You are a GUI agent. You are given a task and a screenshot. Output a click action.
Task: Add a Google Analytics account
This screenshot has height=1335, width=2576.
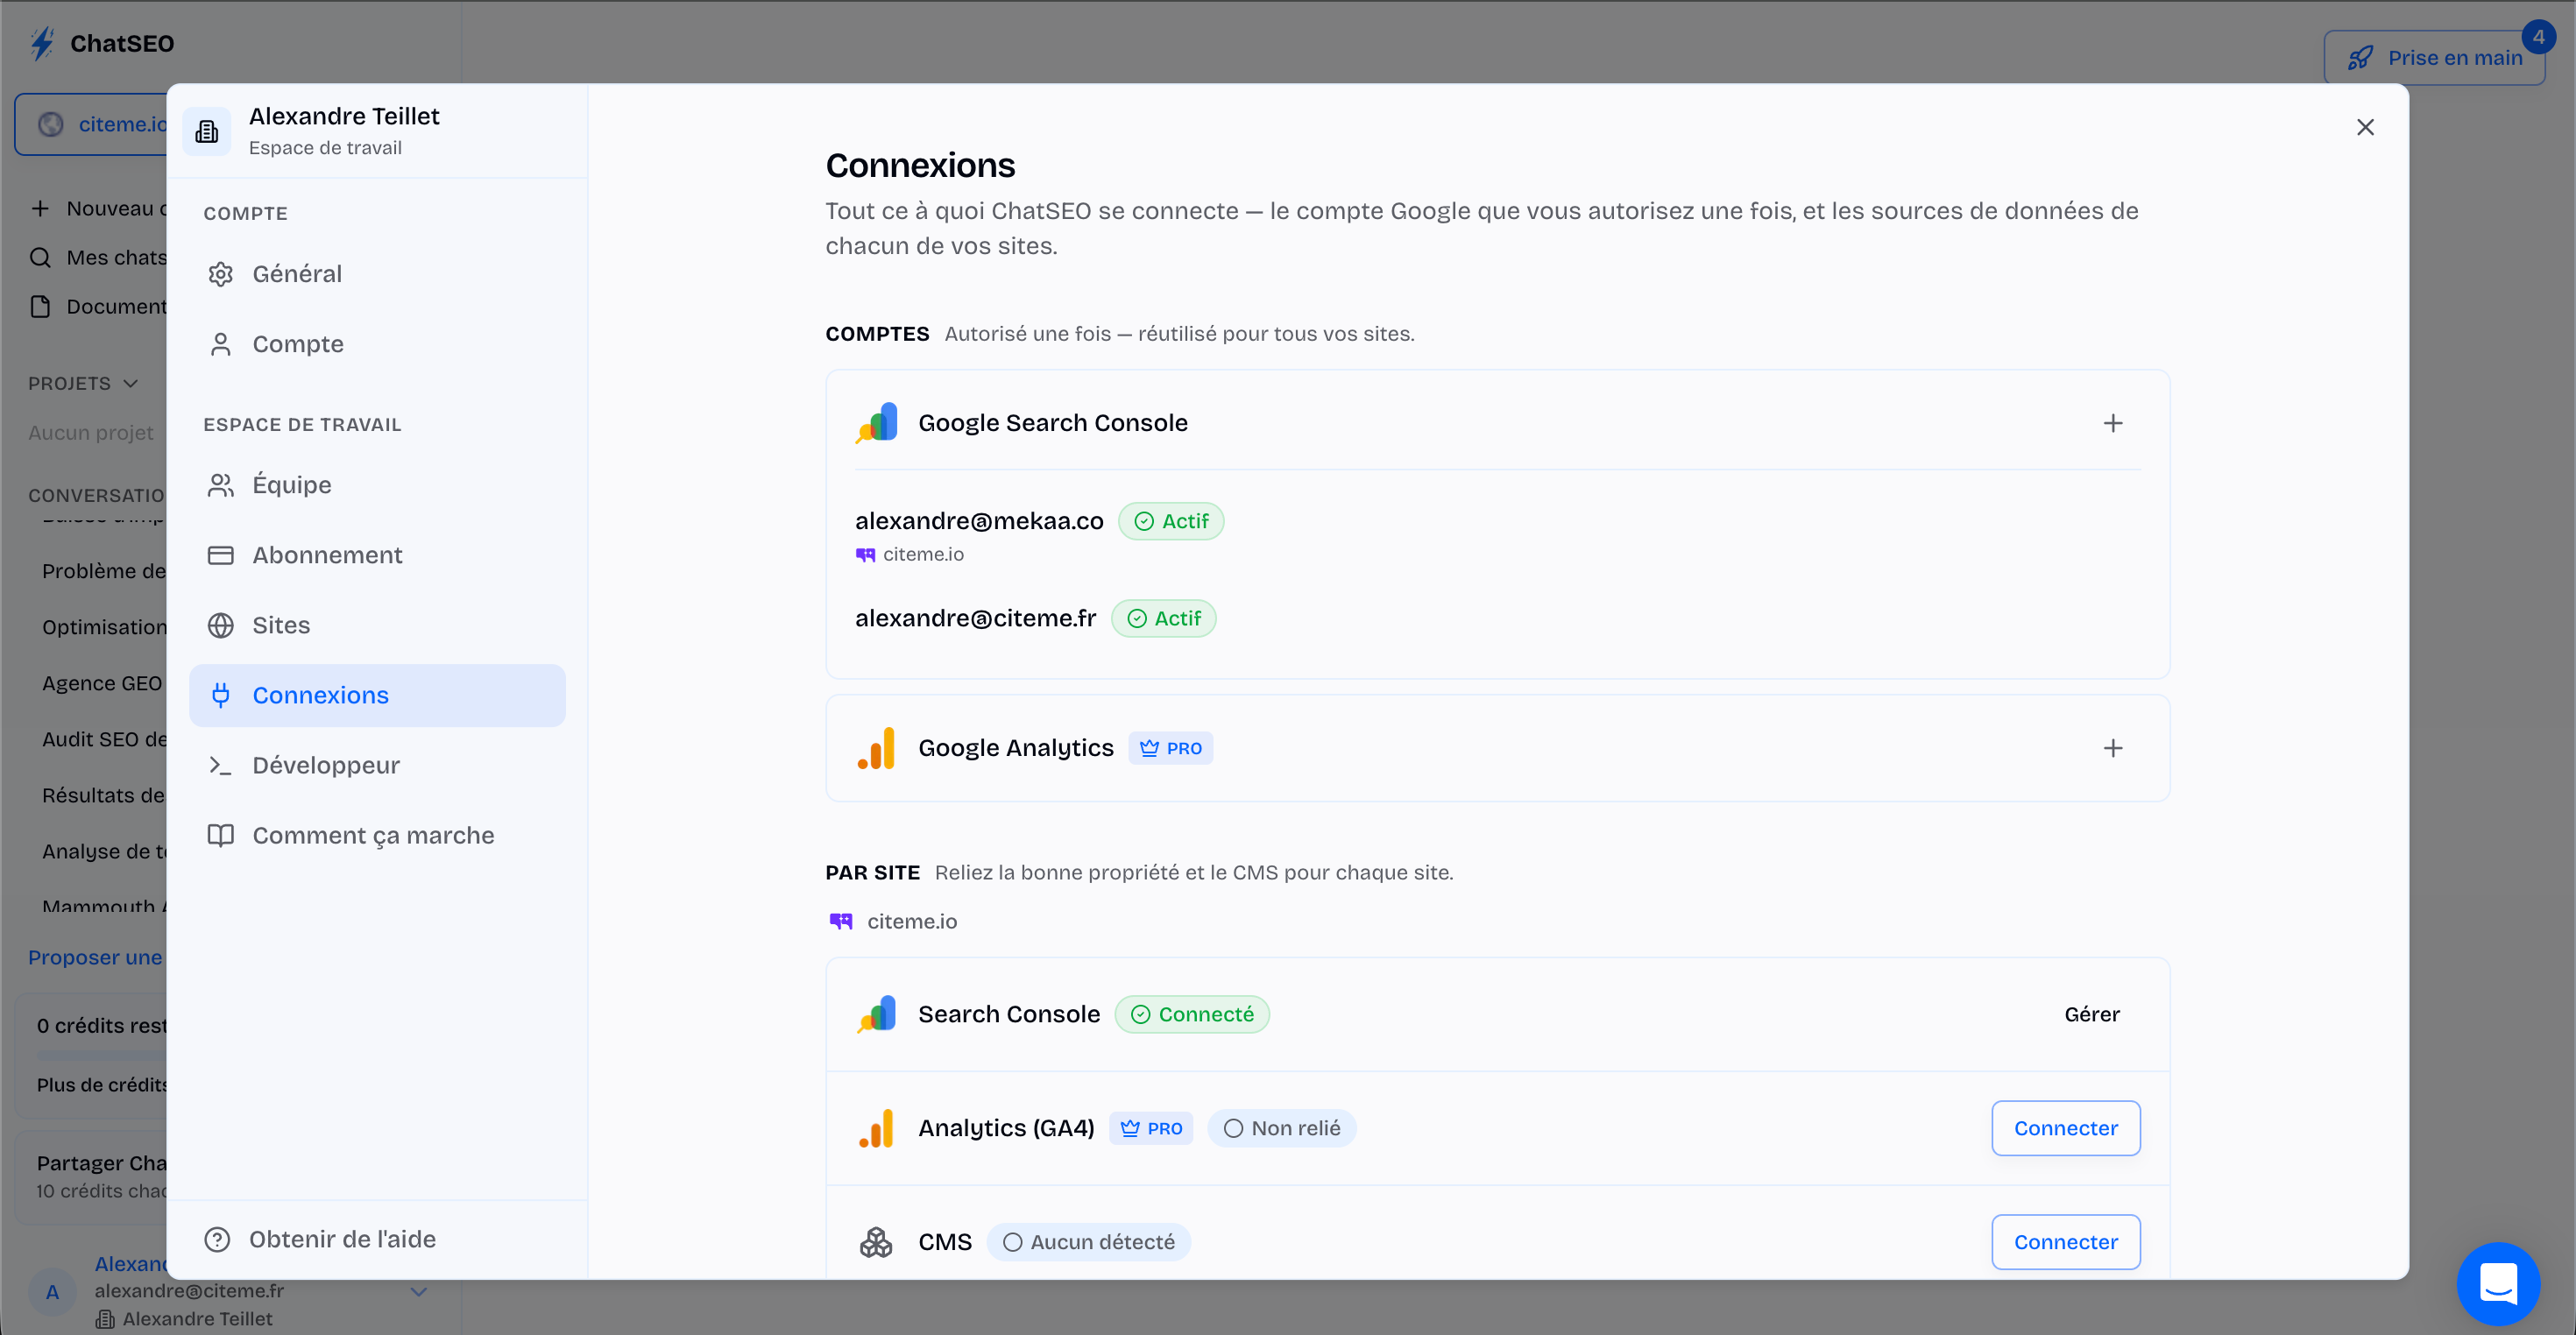pyautogui.click(x=2112, y=748)
